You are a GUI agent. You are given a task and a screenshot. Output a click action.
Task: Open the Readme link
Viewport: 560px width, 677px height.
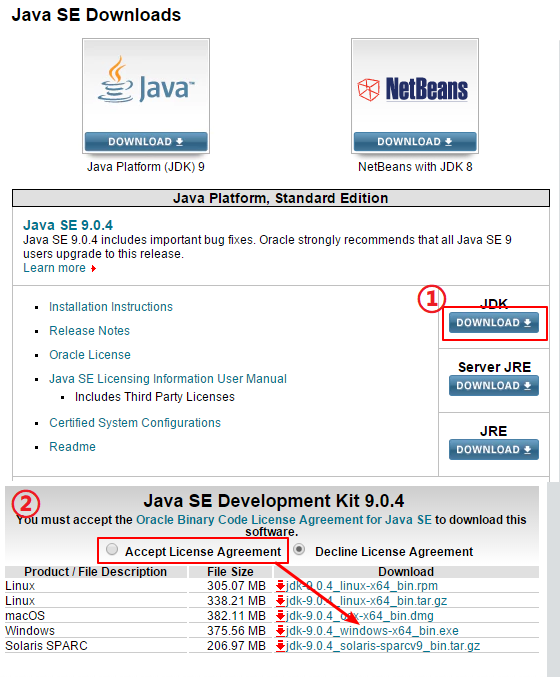[x=73, y=446]
